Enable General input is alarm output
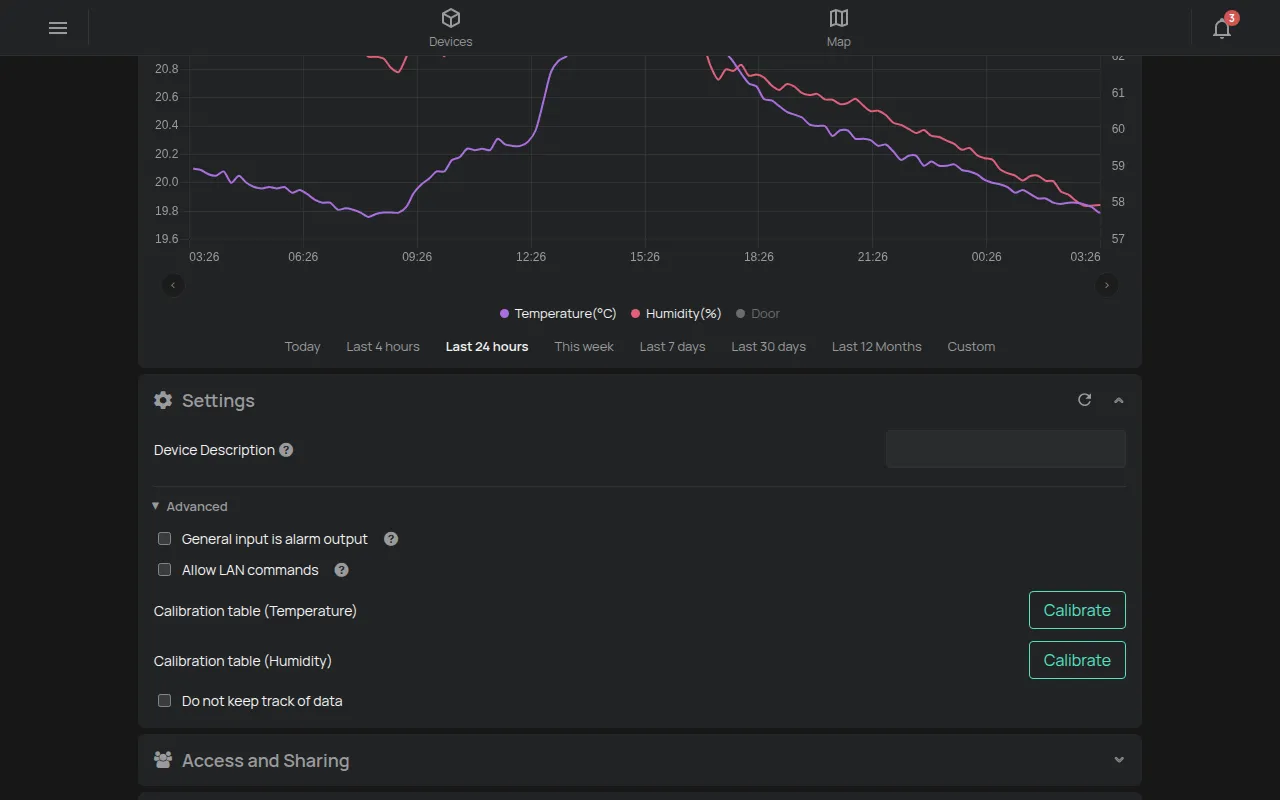1280x800 pixels. pos(165,539)
